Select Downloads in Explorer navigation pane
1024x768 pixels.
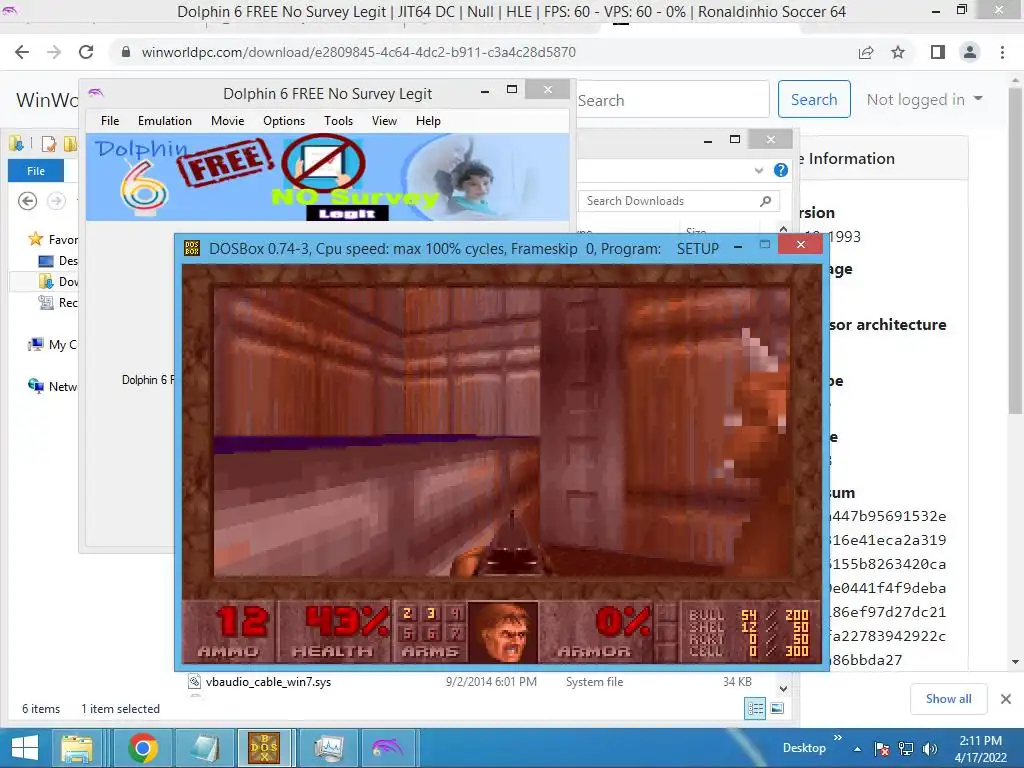tap(57, 281)
